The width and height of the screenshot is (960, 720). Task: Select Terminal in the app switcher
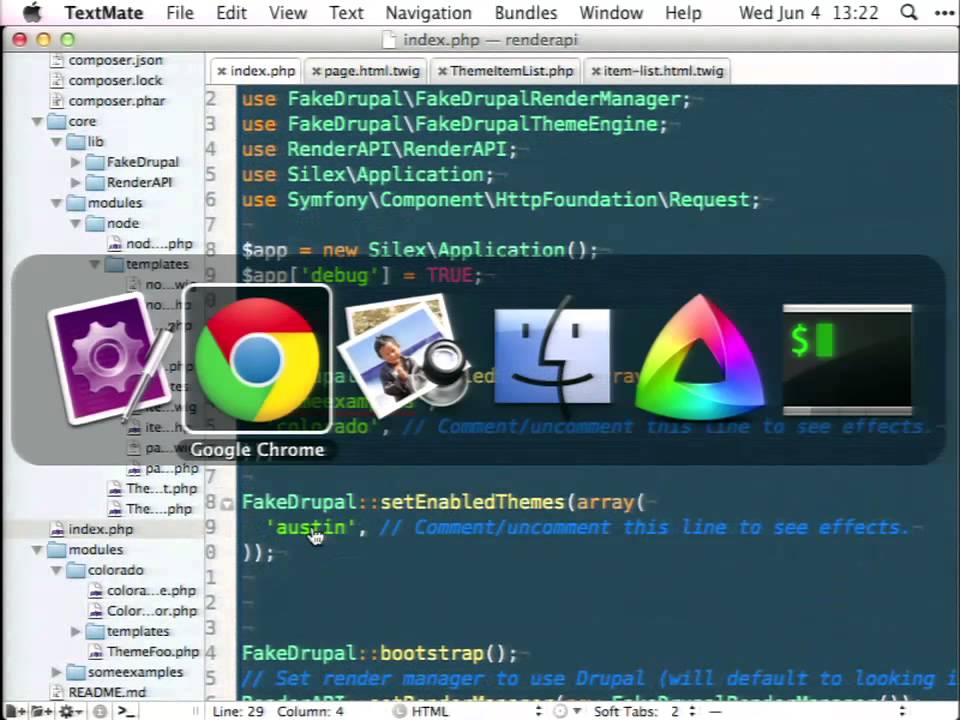click(847, 360)
